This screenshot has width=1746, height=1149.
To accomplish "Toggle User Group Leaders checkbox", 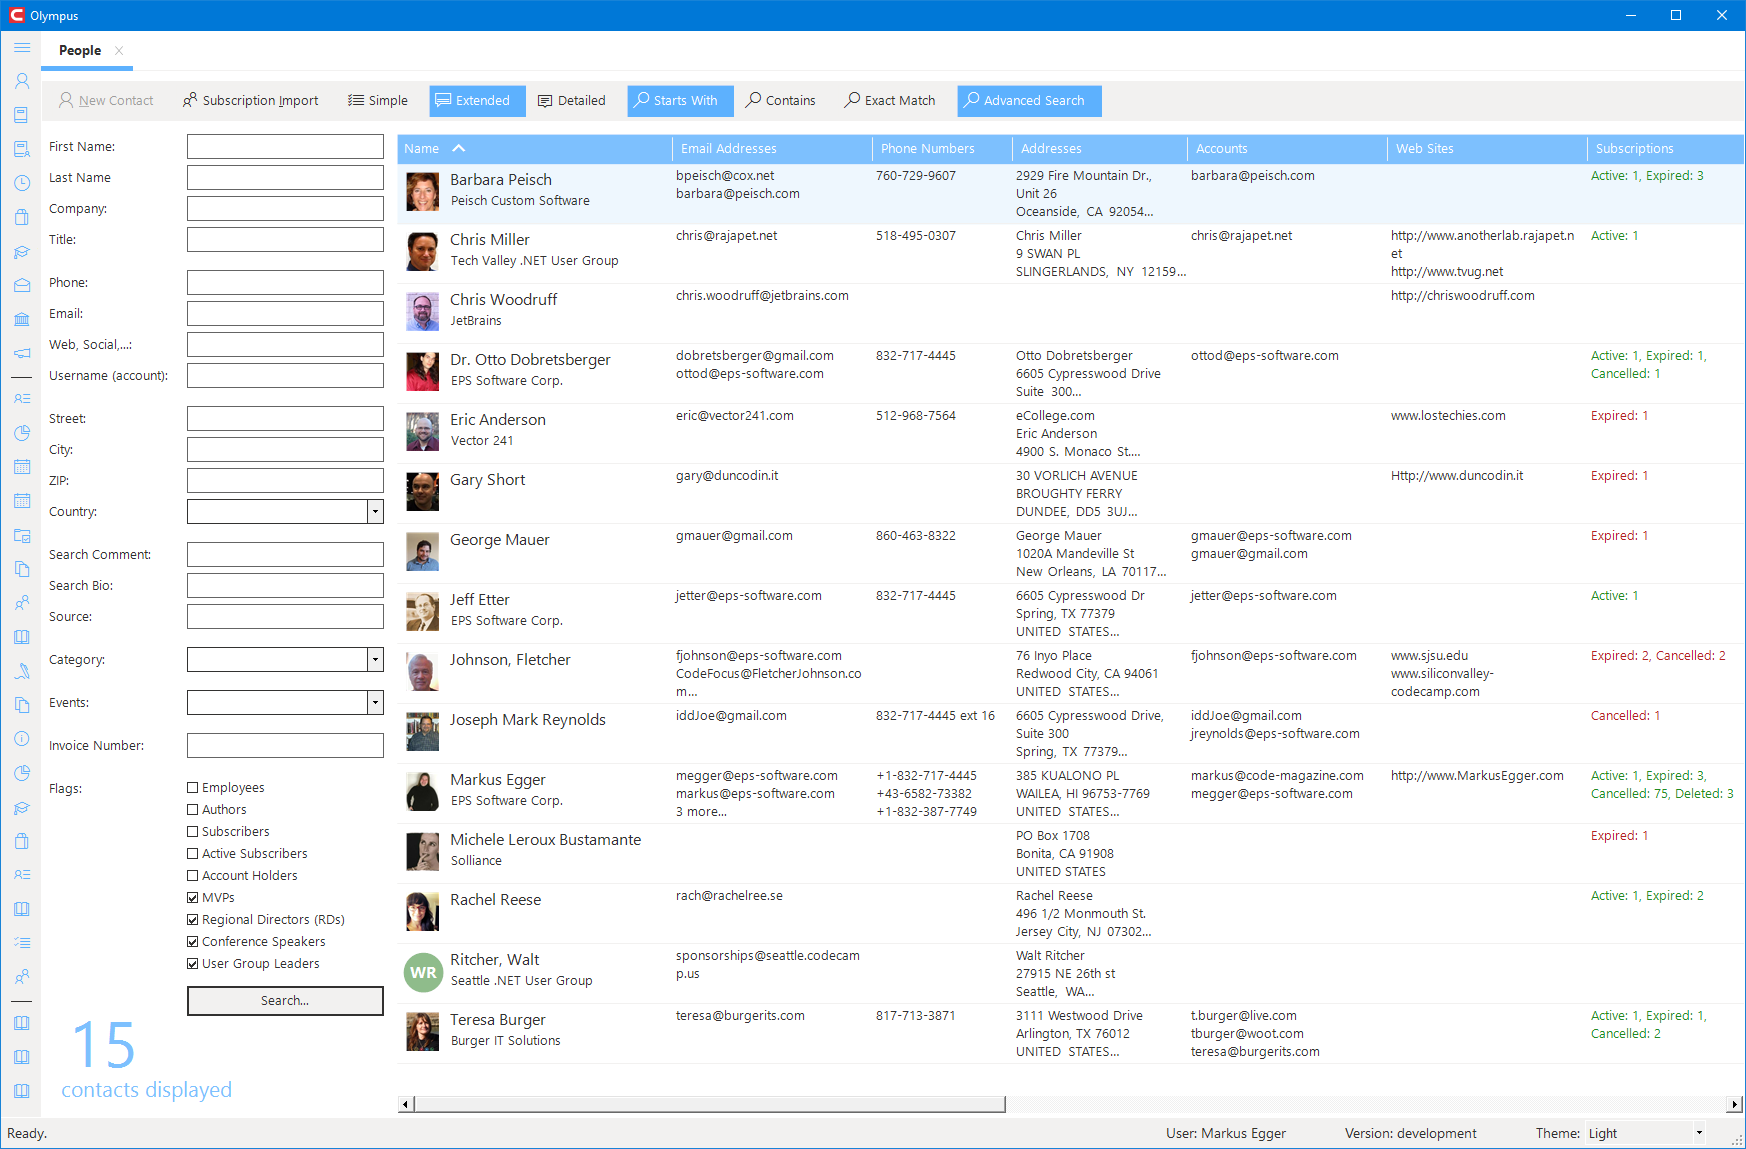I will click(x=193, y=964).
